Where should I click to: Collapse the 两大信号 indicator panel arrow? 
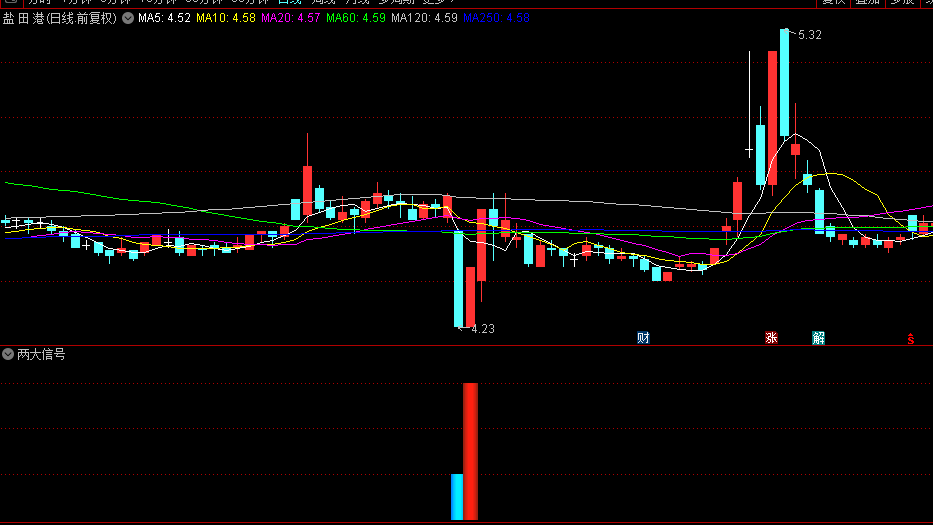click(x=8, y=354)
